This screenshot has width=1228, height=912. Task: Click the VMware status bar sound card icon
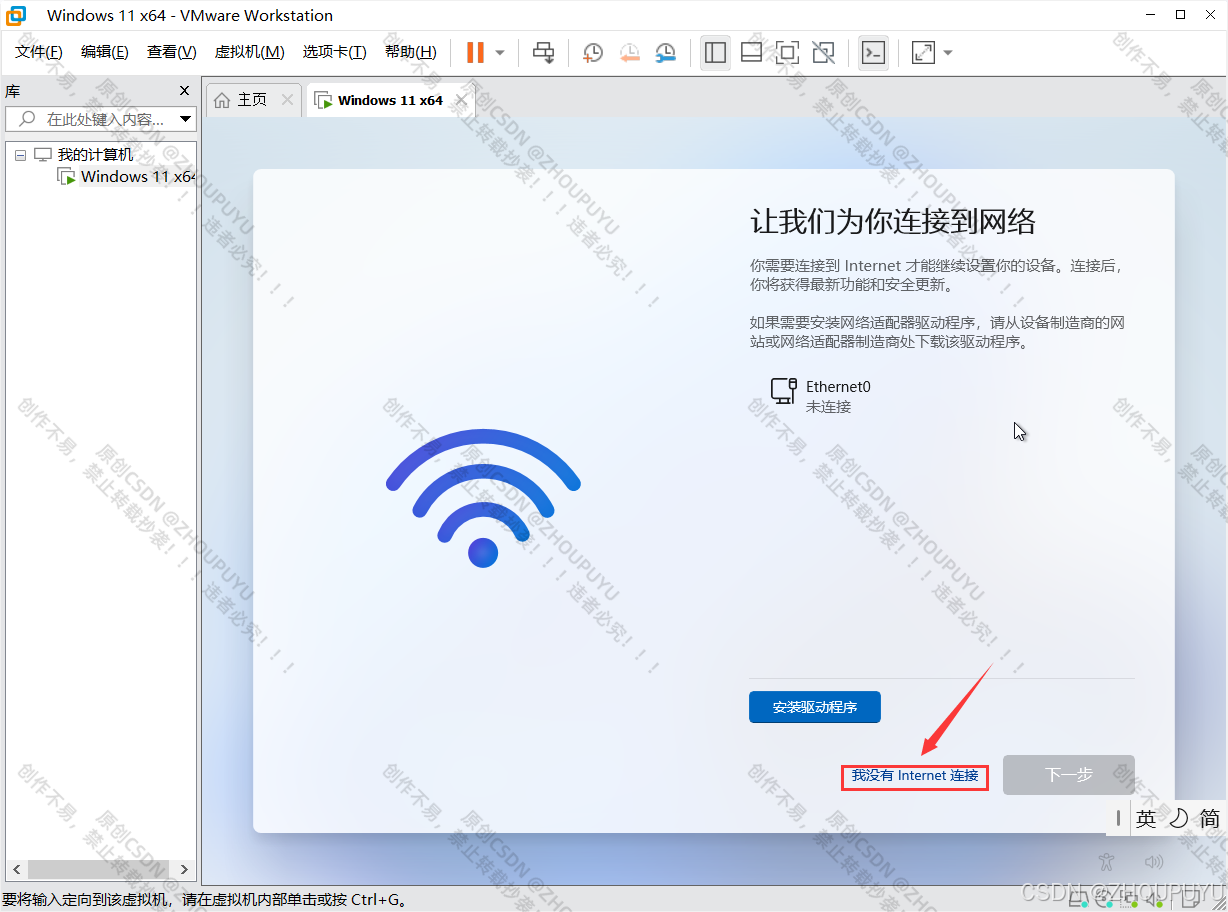point(1154,901)
